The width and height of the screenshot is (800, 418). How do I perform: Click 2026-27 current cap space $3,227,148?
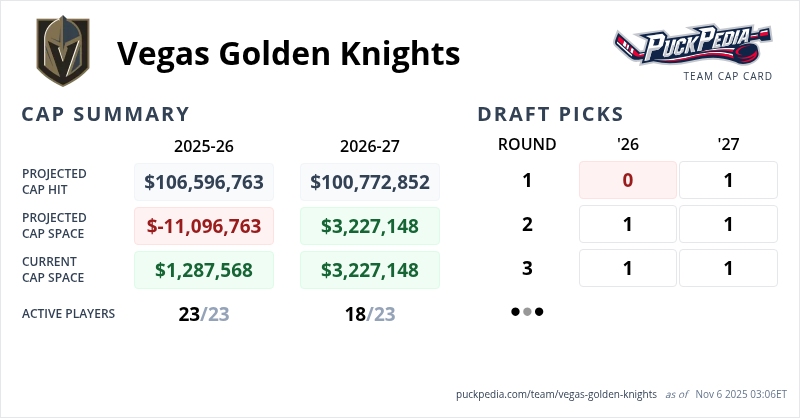(370, 270)
